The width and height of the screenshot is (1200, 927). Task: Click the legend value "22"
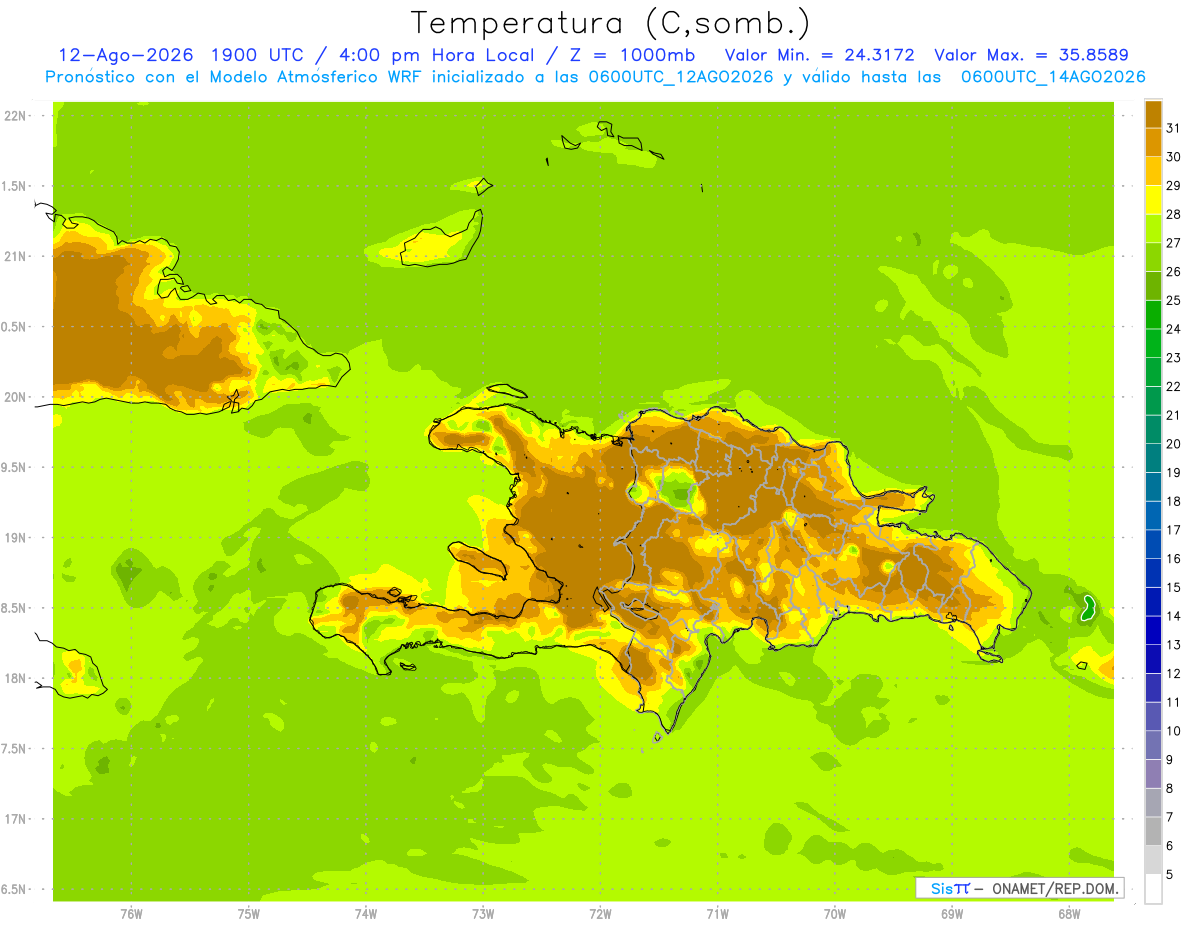coord(1173,386)
